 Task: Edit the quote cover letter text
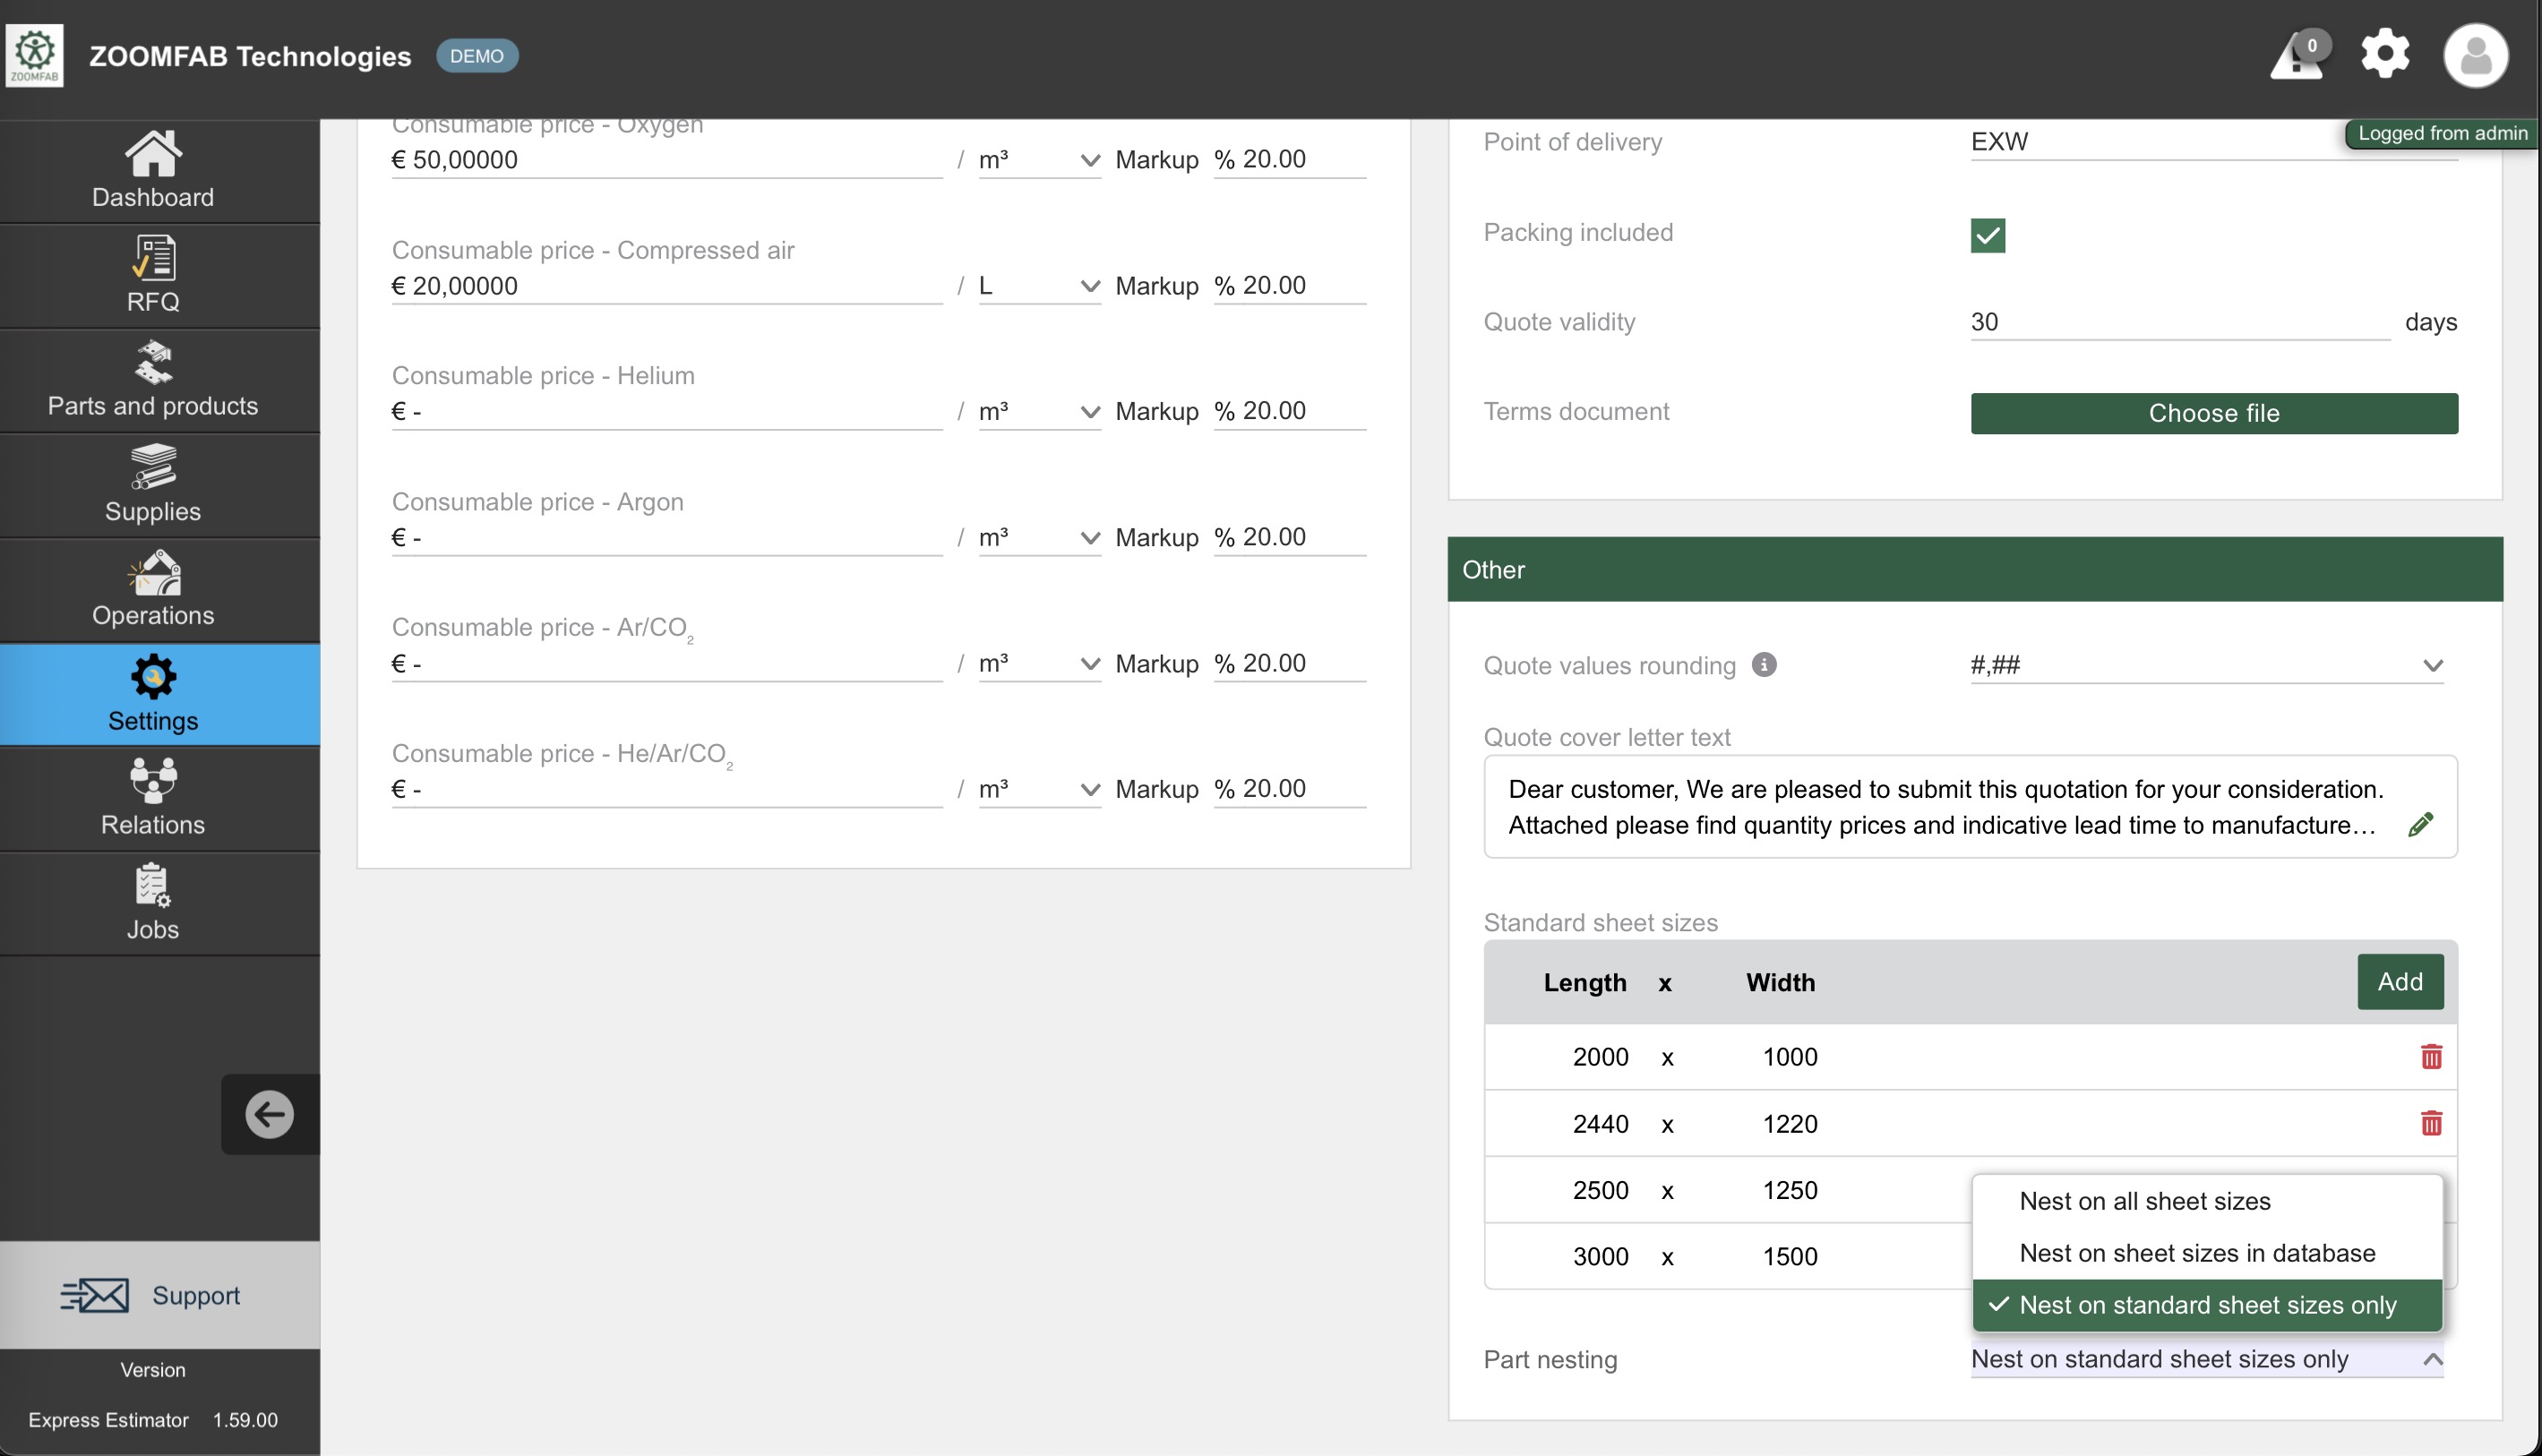point(2420,825)
